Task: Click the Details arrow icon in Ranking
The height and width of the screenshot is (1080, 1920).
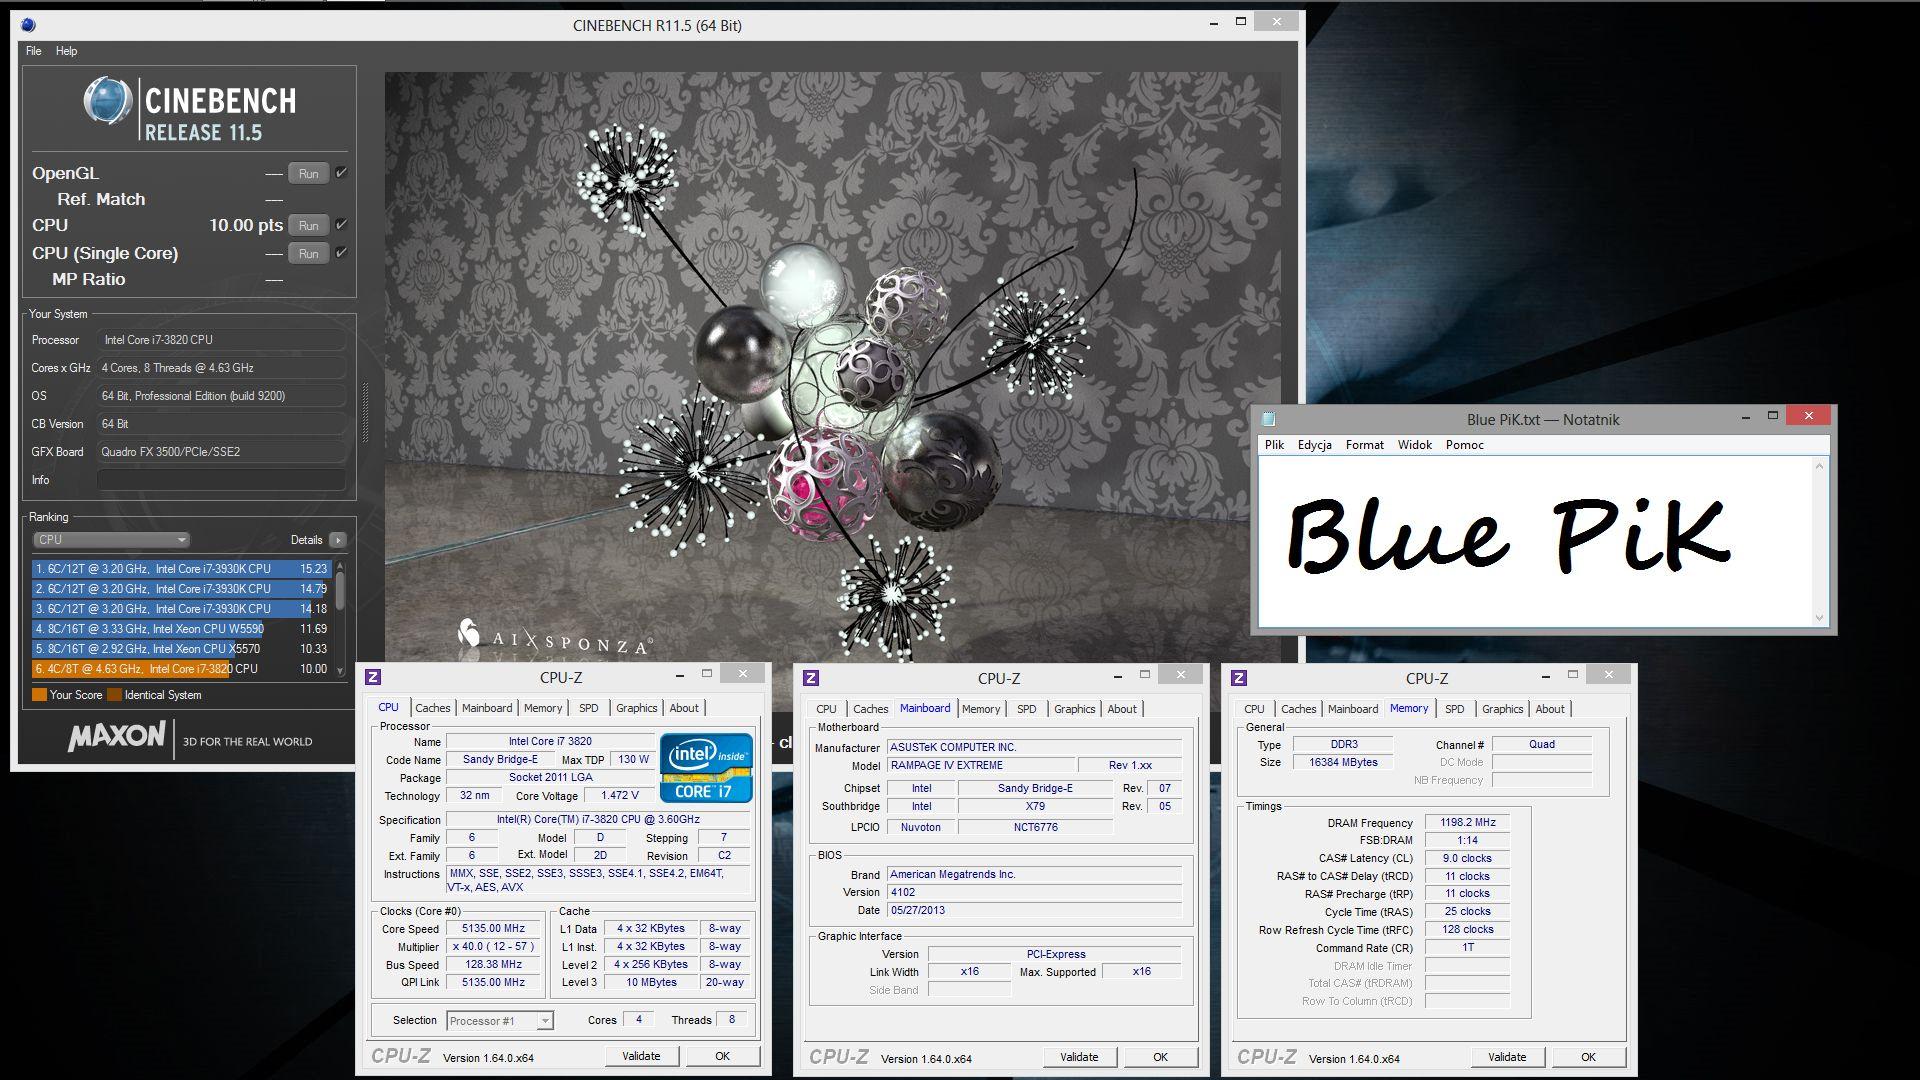Action: (x=338, y=540)
